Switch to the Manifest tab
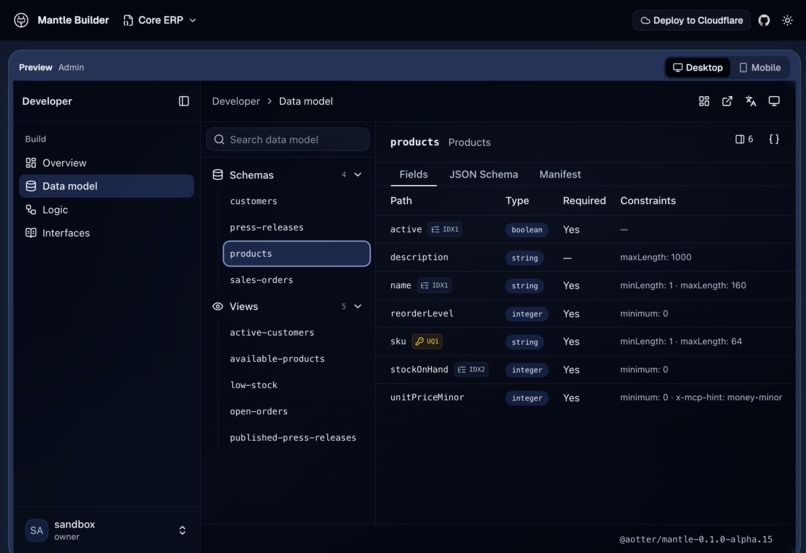This screenshot has height=553, width=806. (560, 174)
